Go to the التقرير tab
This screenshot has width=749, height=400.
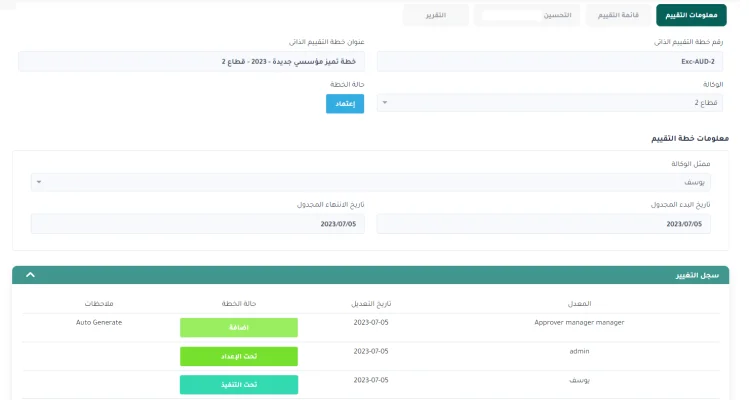436,15
